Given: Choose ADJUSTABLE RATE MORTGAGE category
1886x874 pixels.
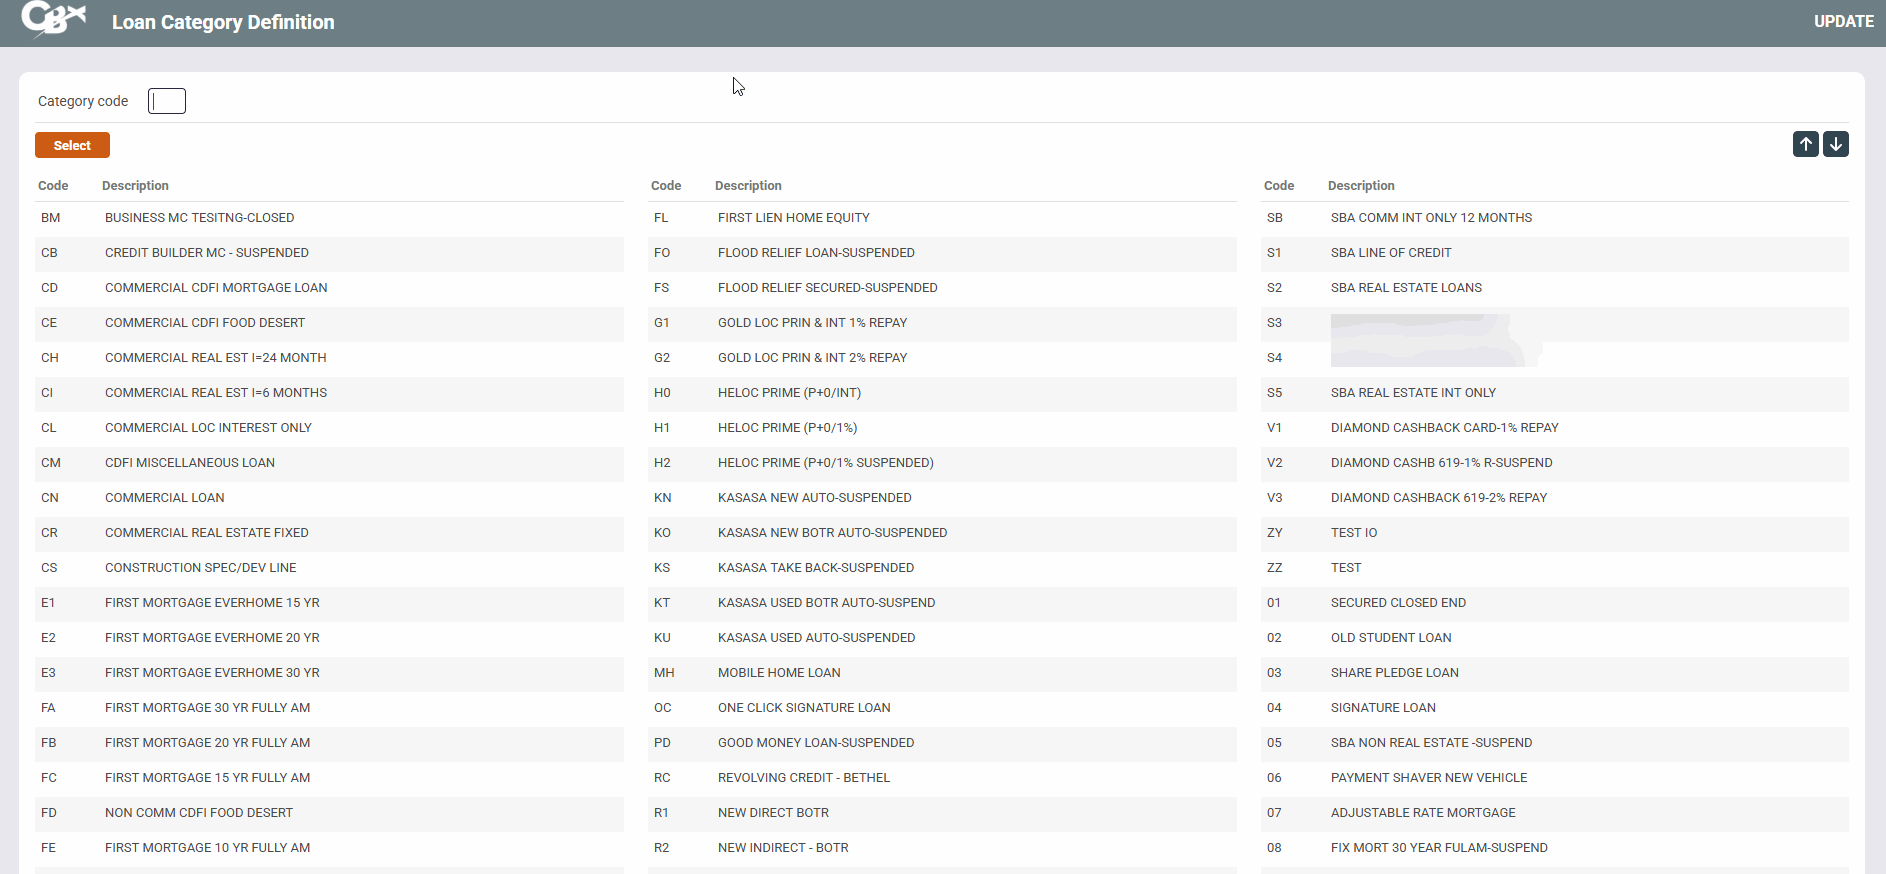Looking at the screenshot, I should tap(1423, 813).
